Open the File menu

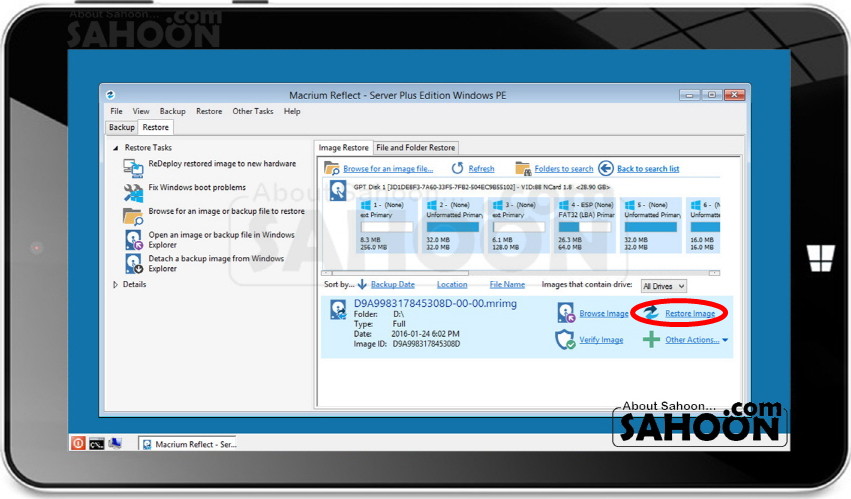click(116, 111)
